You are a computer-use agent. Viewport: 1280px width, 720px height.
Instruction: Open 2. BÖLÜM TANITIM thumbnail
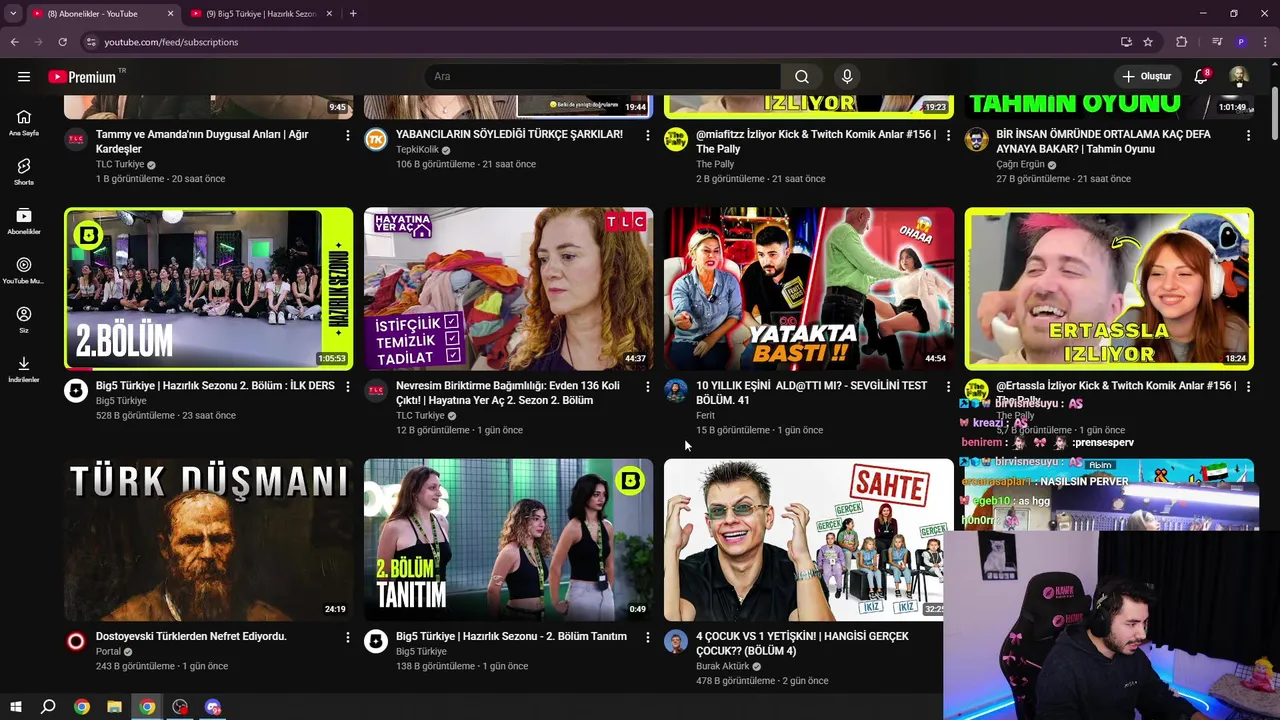tap(509, 540)
